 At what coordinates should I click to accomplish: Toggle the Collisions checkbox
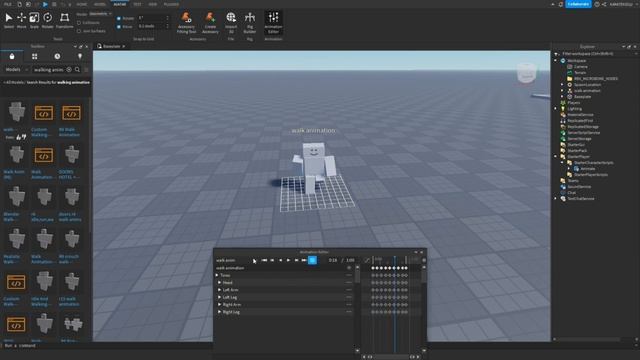pos(79,23)
